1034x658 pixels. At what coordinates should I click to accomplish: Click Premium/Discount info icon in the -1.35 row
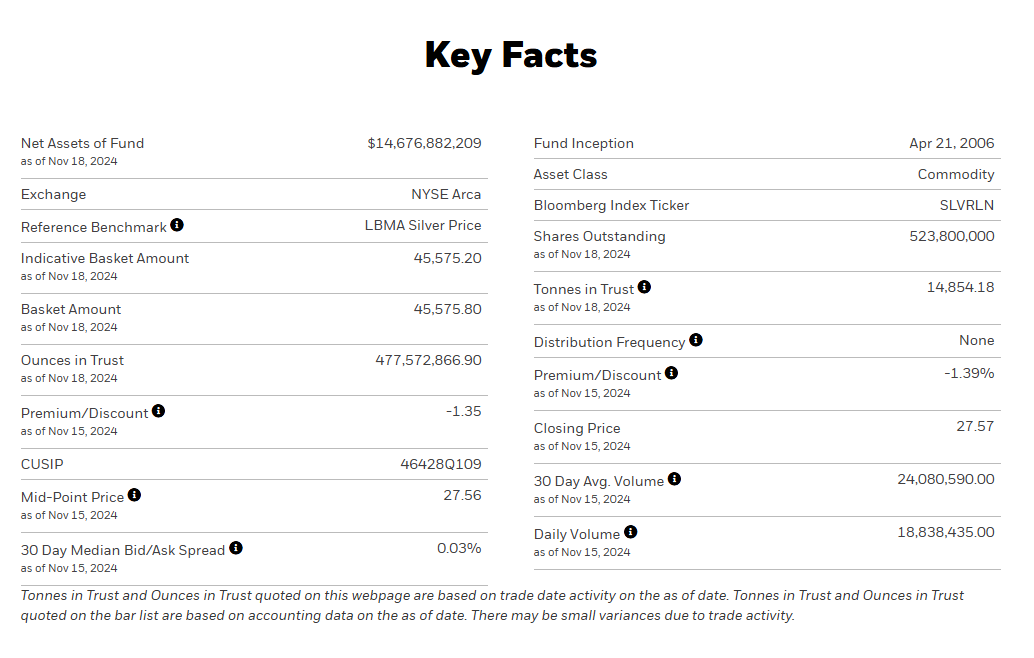click(158, 411)
